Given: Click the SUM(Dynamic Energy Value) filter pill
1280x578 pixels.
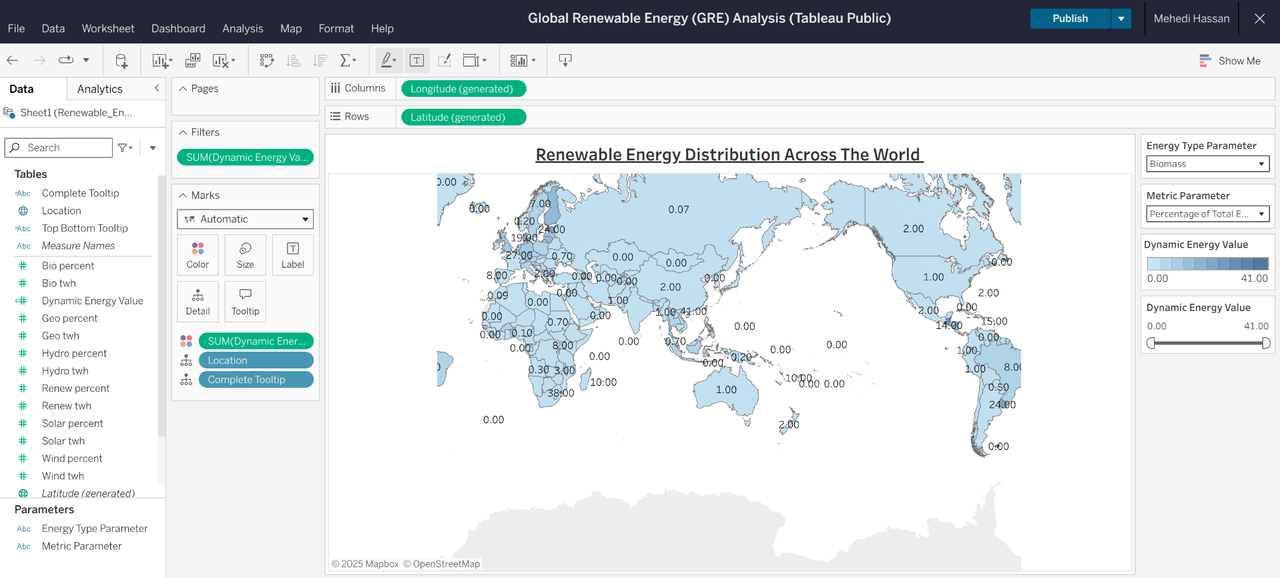Looking at the screenshot, I should [245, 157].
